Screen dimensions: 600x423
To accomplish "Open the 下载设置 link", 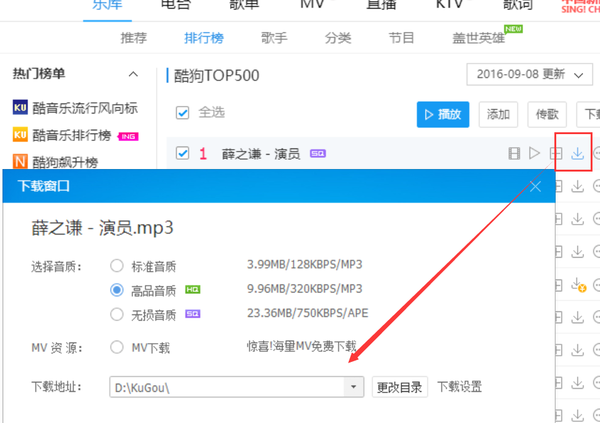I will coord(459,387).
